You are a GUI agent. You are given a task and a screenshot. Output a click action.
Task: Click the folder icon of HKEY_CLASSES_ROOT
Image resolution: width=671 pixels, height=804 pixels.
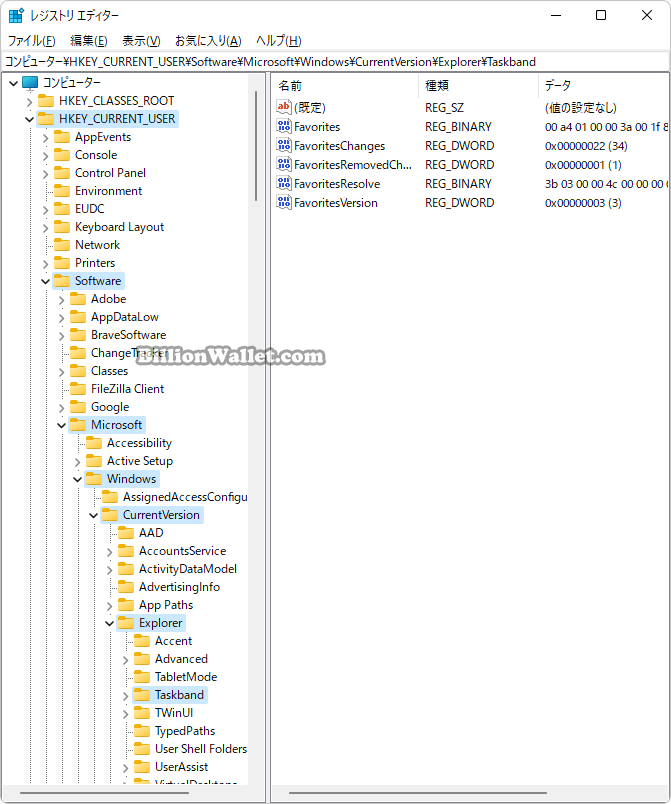pos(46,100)
